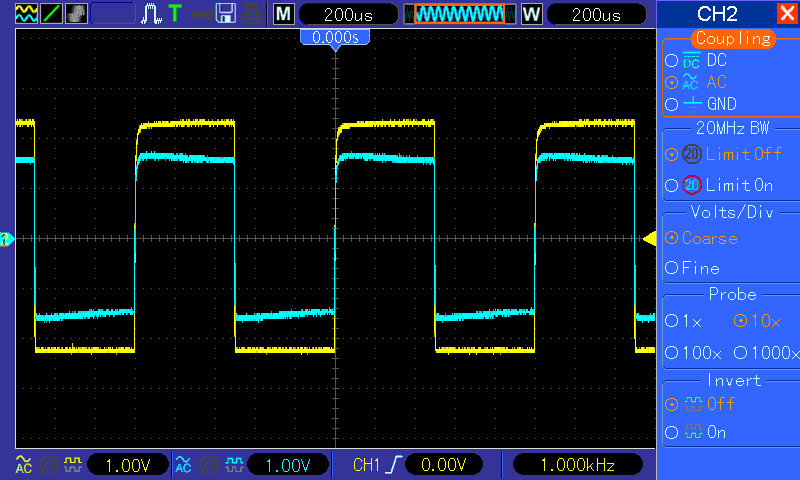
Task: Click the green T trigger icon
Action: (x=175, y=14)
